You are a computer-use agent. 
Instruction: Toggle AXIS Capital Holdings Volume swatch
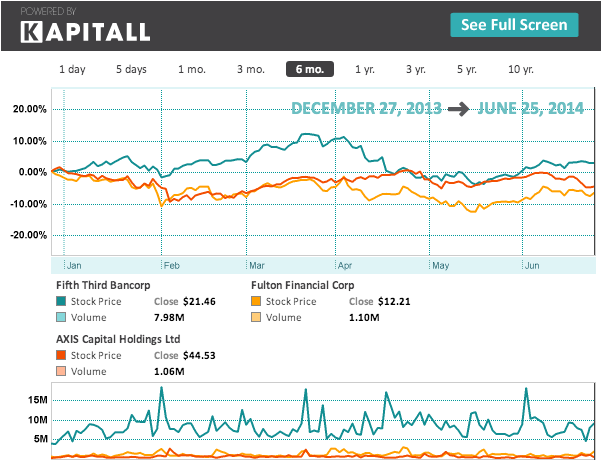pos(61,371)
